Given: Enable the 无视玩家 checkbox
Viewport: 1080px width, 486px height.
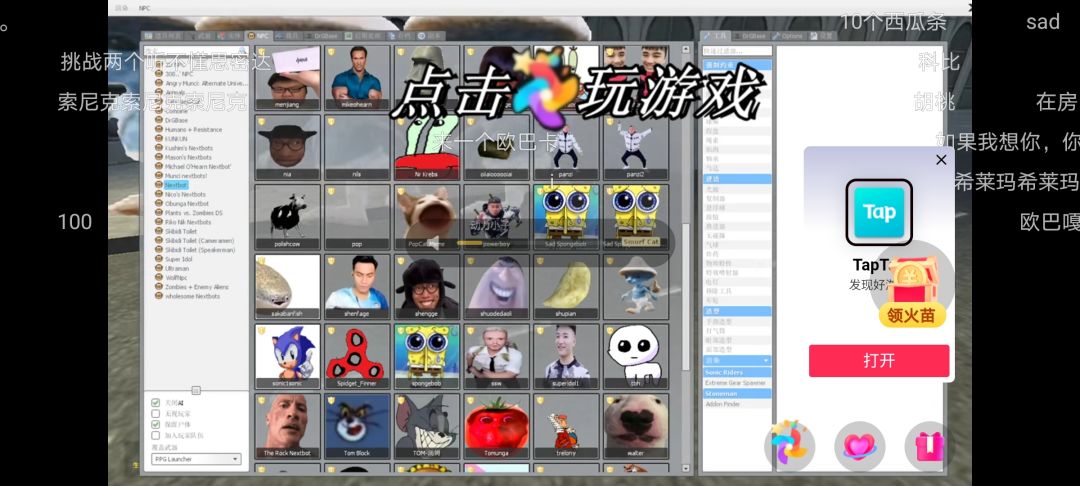Looking at the screenshot, I should tap(156, 414).
